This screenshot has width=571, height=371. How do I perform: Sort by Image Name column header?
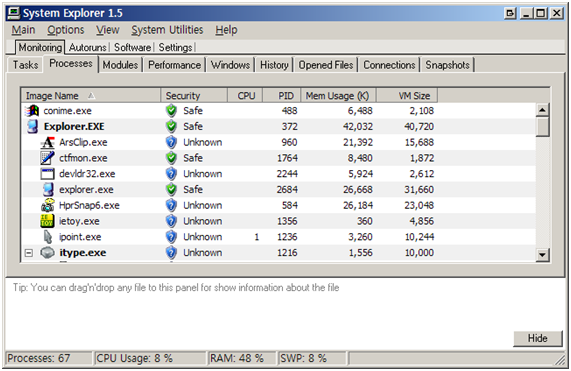pyautogui.click(x=91, y=96)
